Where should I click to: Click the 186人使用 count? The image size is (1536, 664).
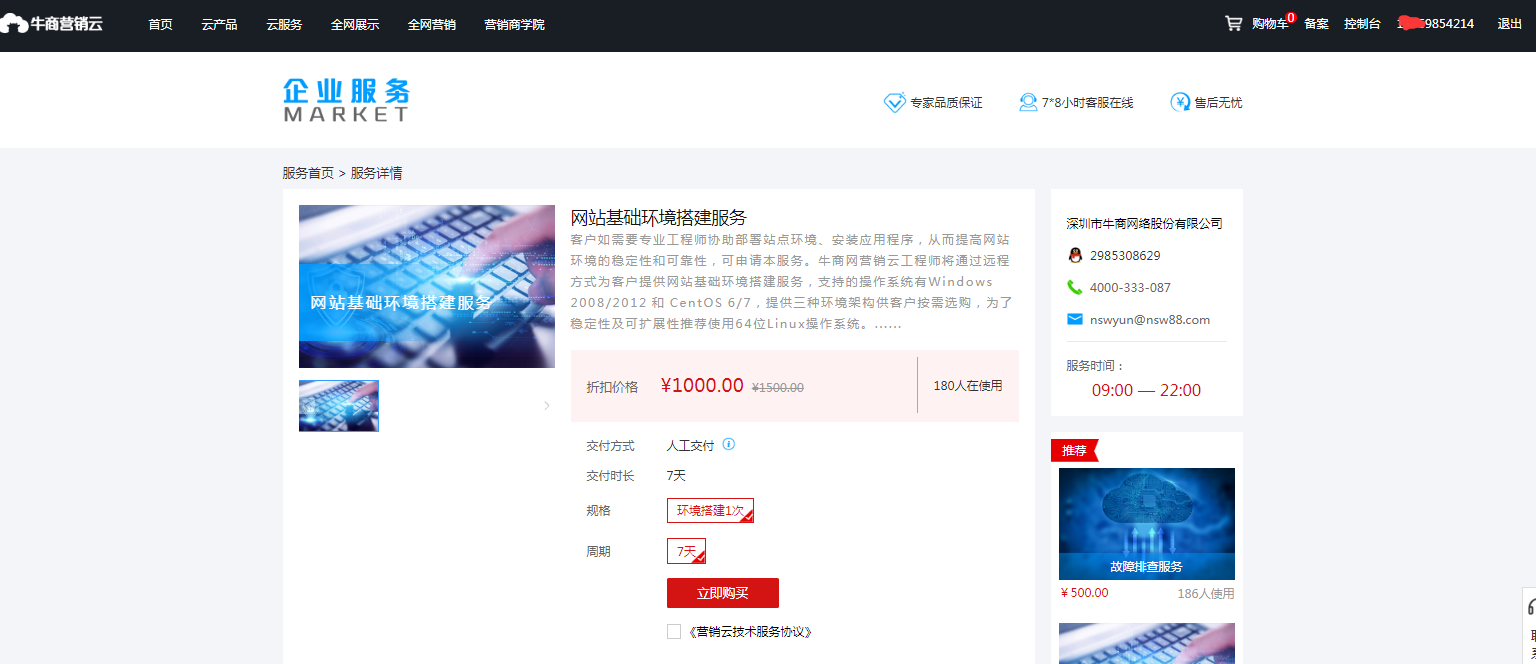pos(1206,594)
